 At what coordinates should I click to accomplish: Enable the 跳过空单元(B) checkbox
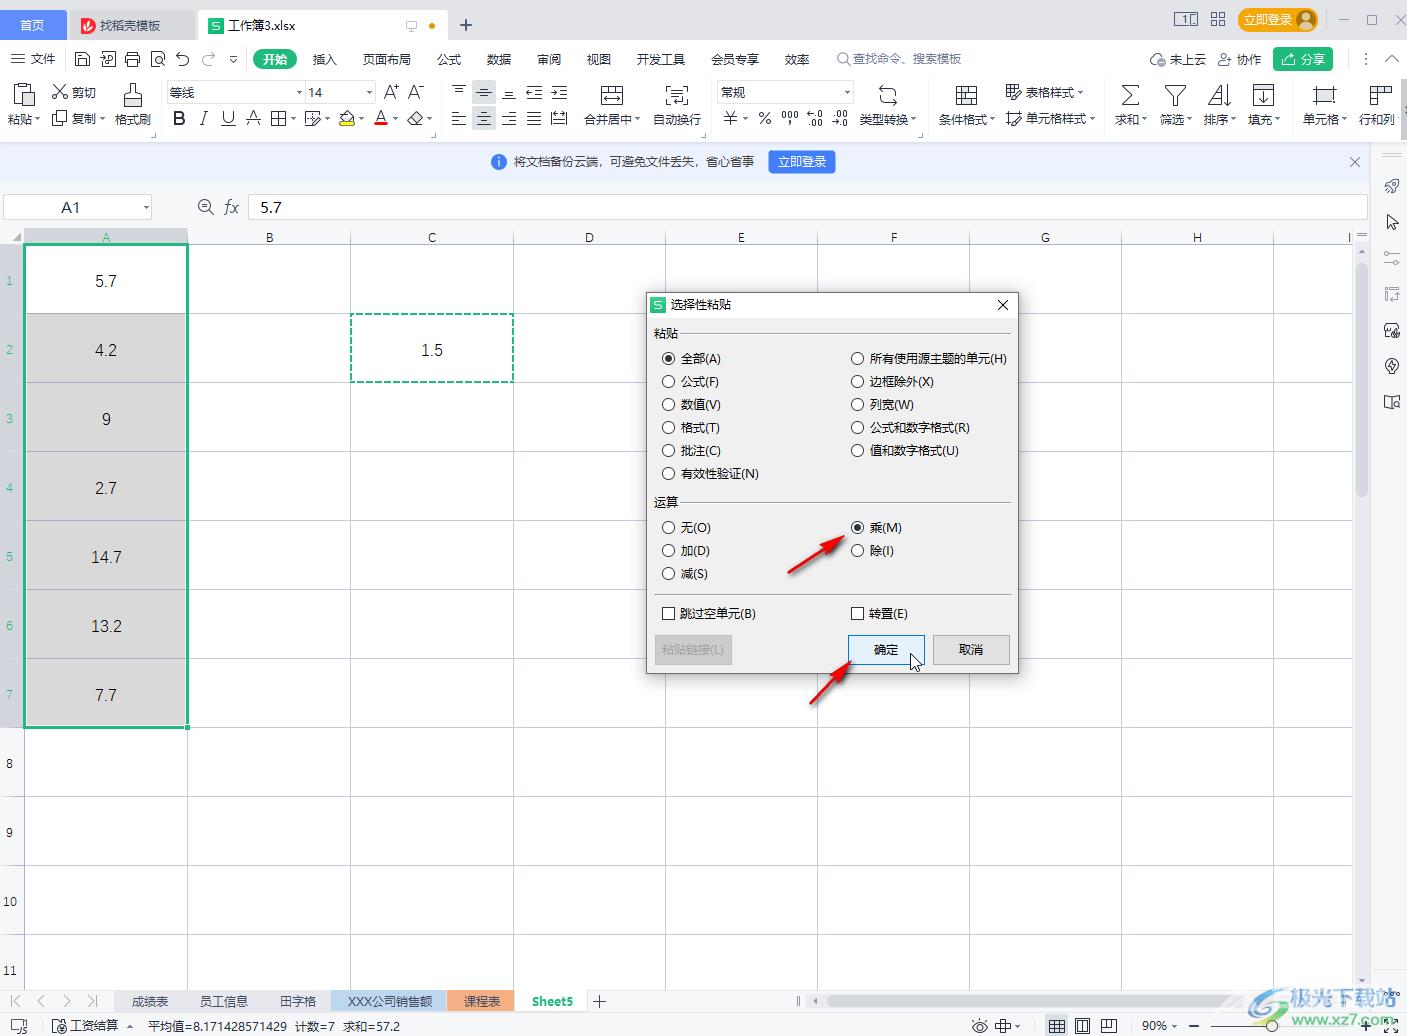tap(669, 613)
